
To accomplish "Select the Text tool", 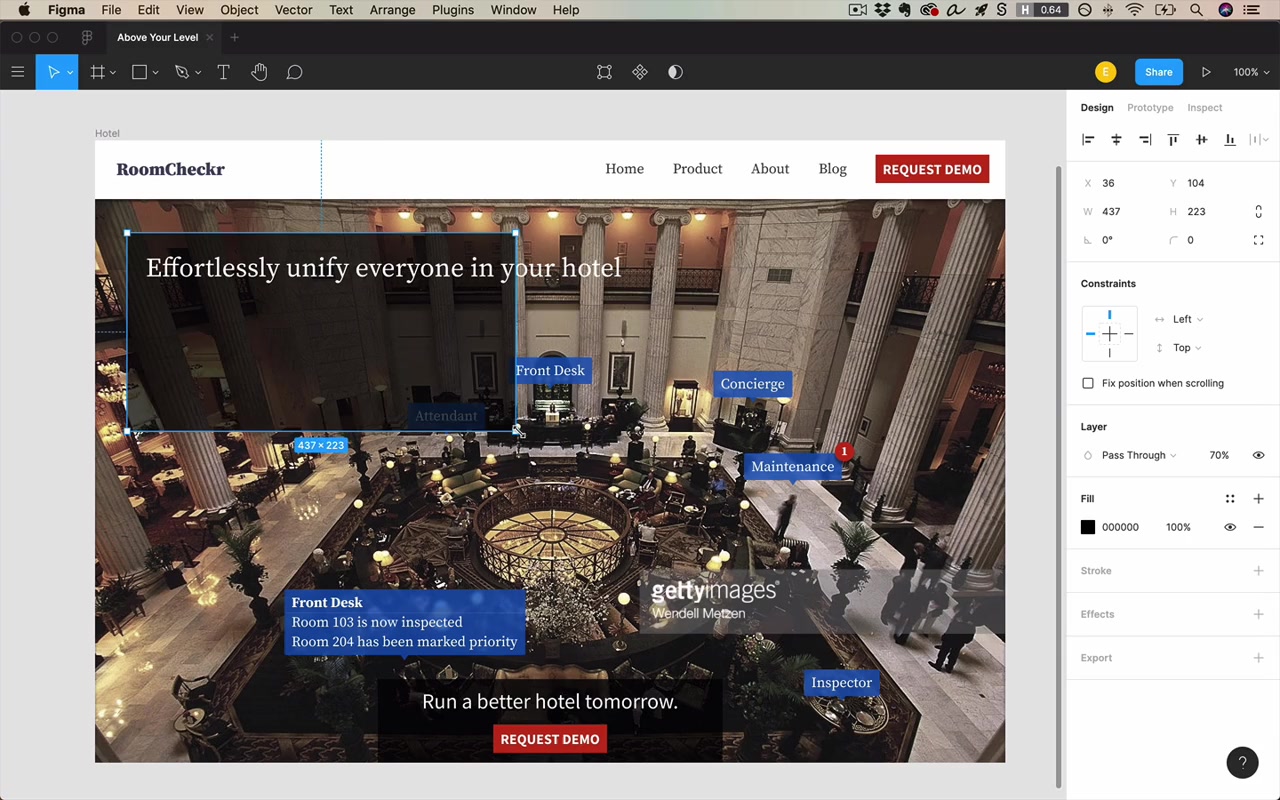I will click(x=223, y=72).
